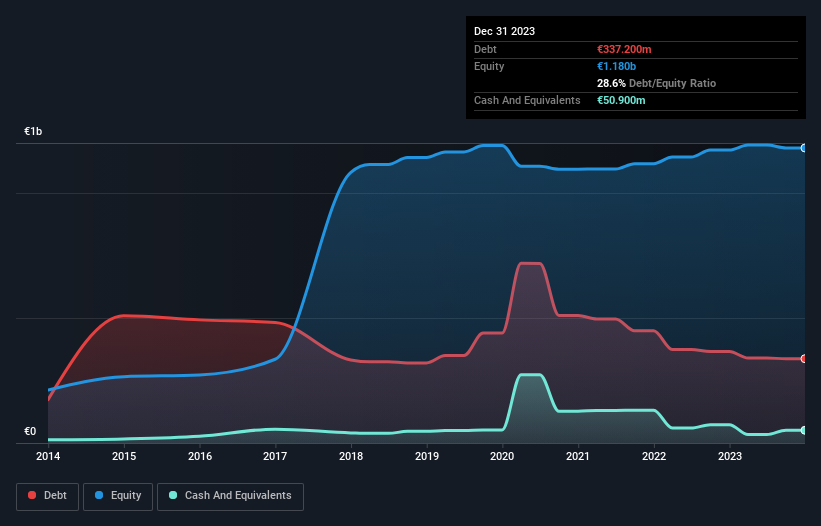821x526 pixels.
Task: Click the 2023 x-axis label
Action: click(x=730, y=456)
